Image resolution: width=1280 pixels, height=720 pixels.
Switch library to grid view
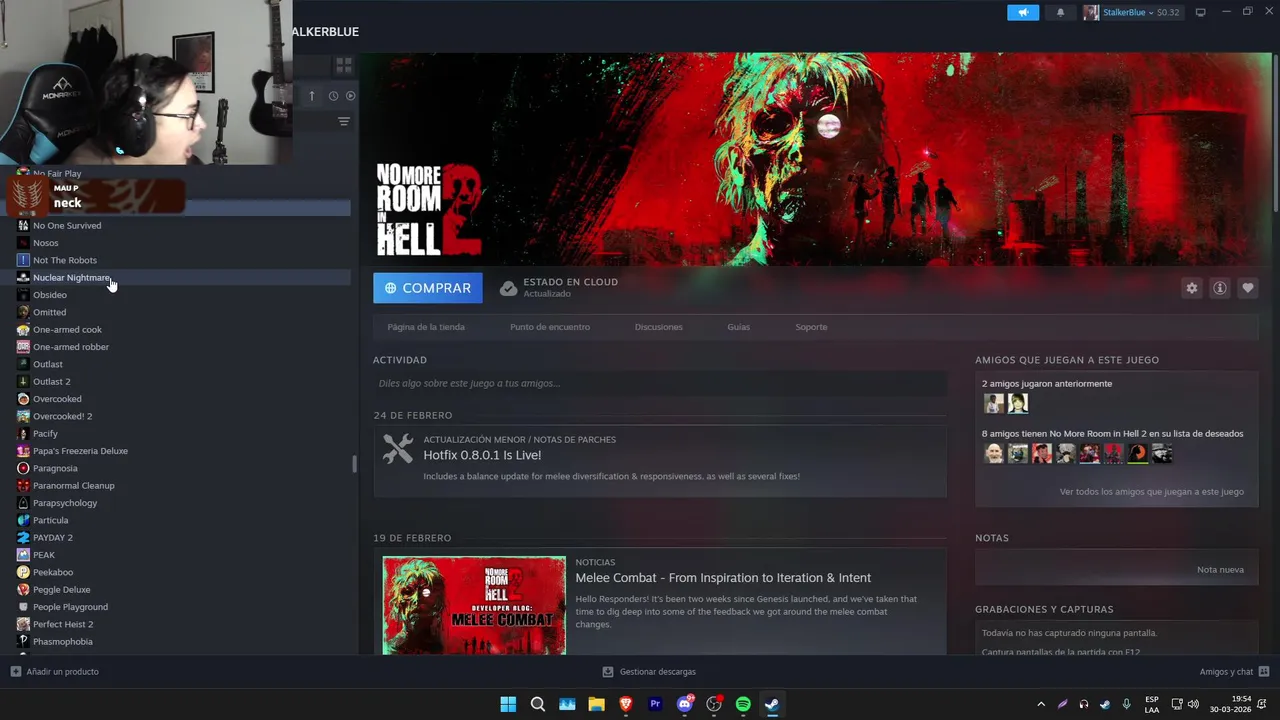(x=344, y=65)
